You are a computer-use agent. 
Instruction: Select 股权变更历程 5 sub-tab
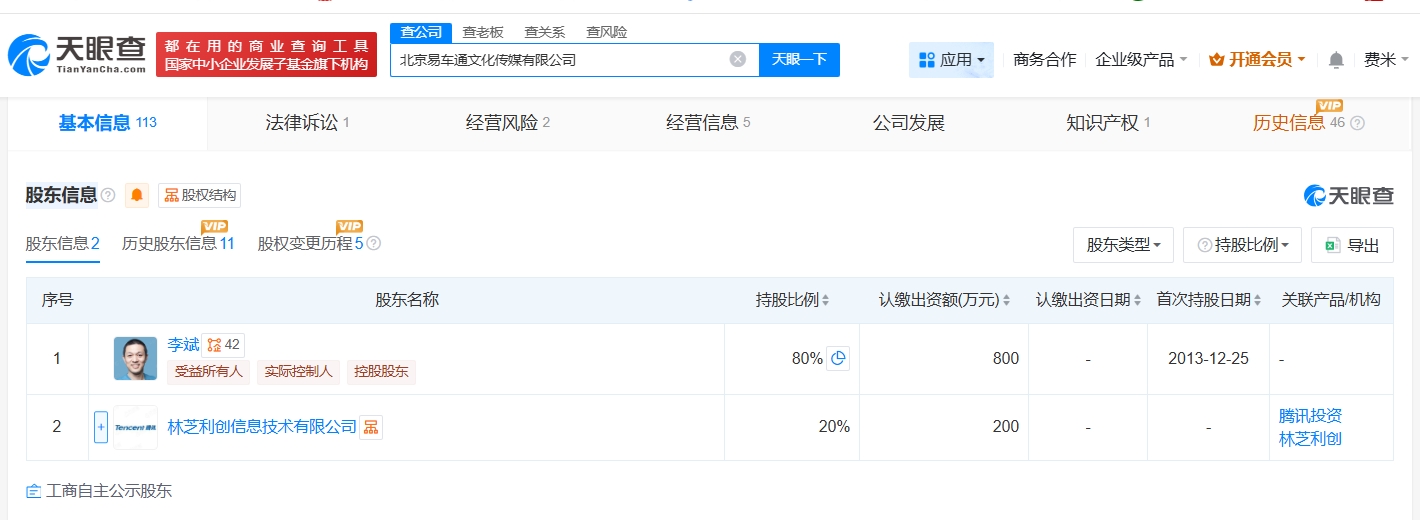[x=310, y=243]
